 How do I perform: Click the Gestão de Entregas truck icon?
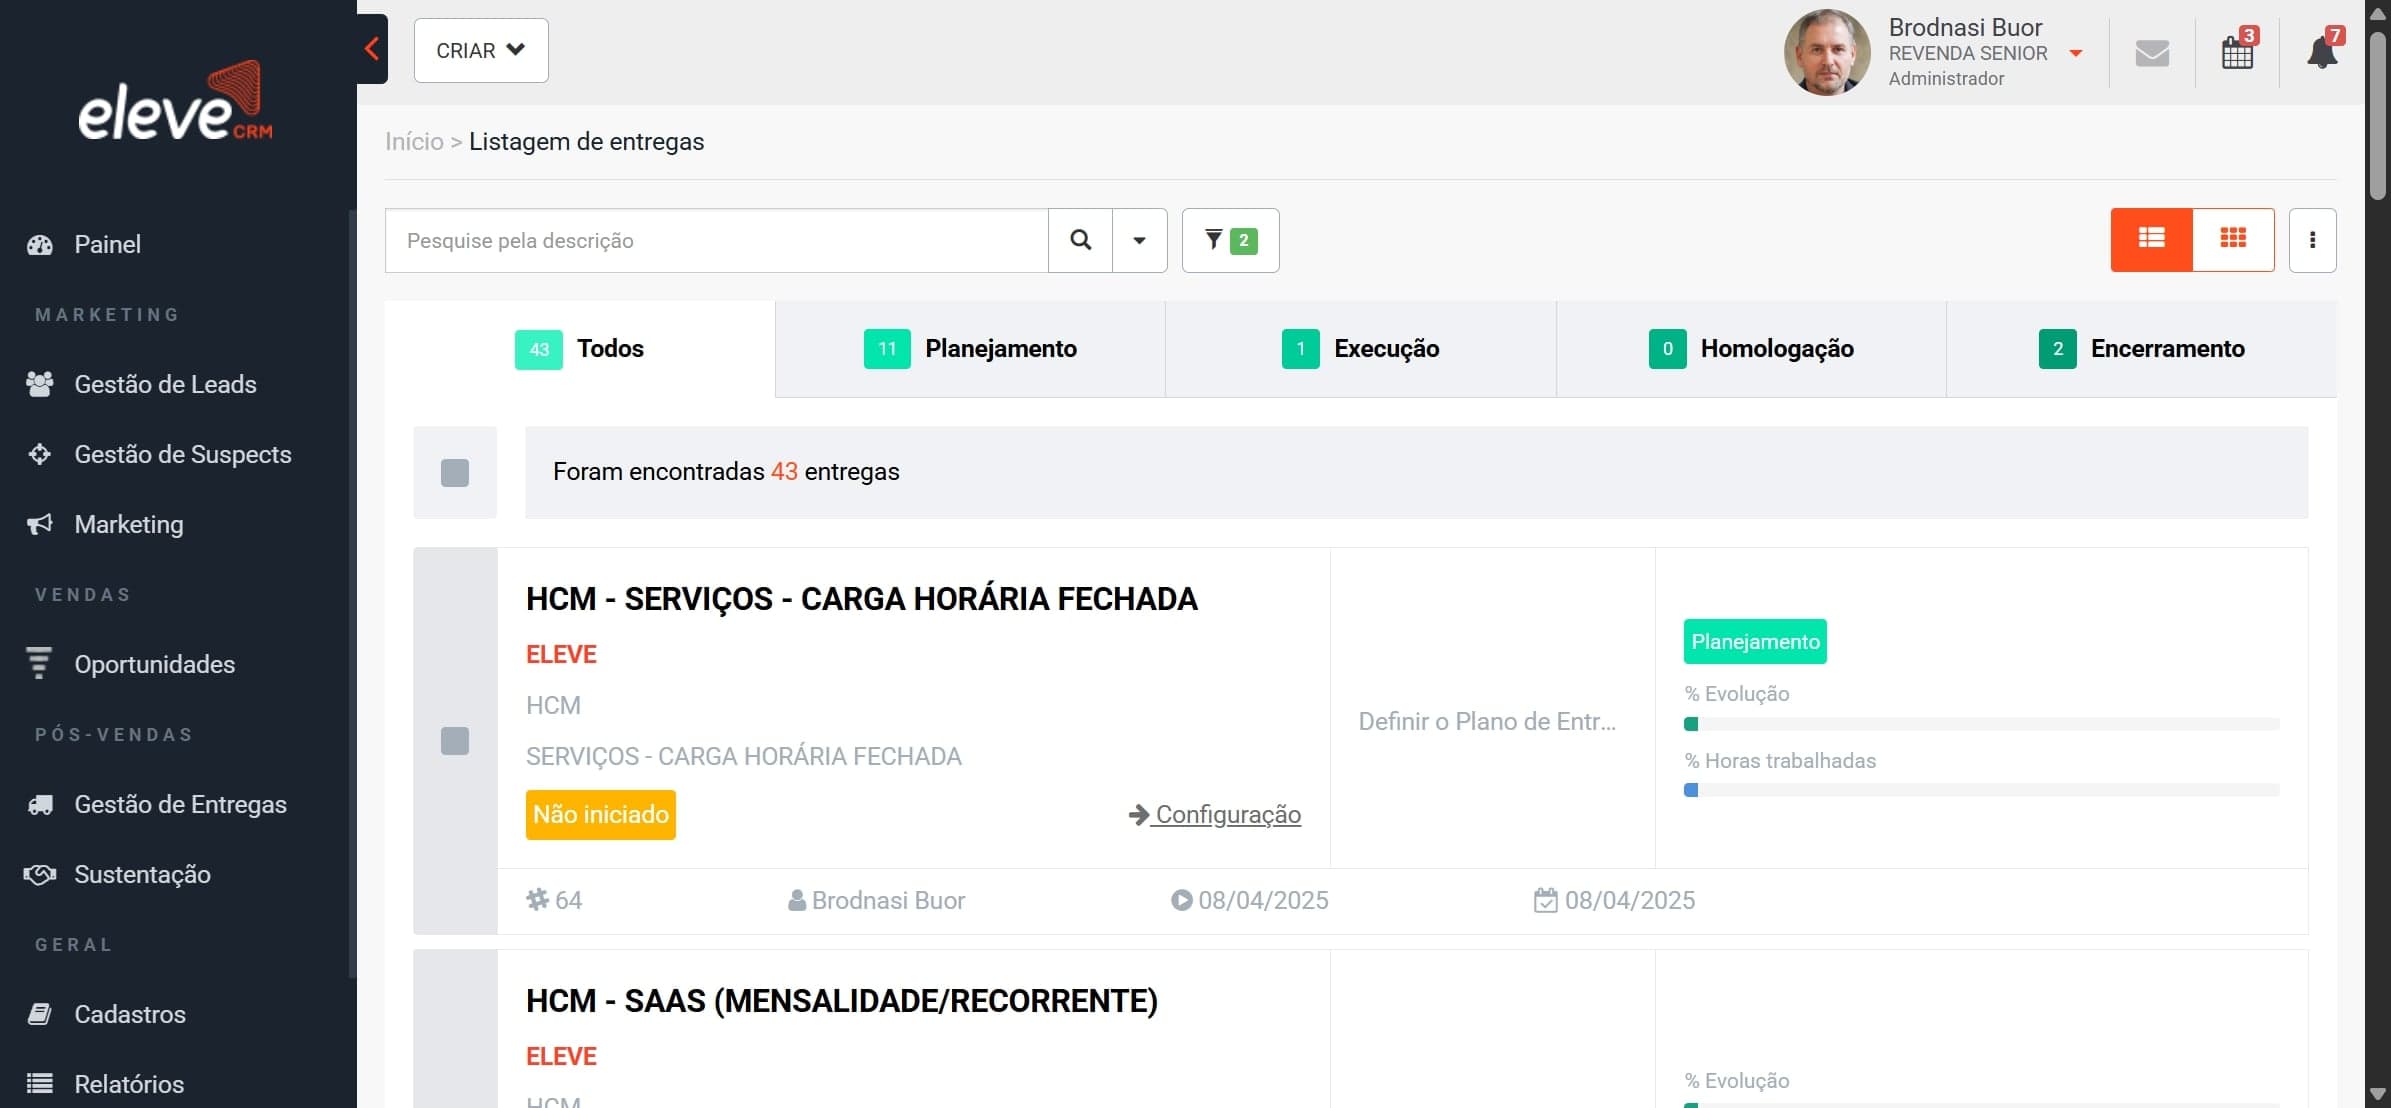[x=40, y=804]
